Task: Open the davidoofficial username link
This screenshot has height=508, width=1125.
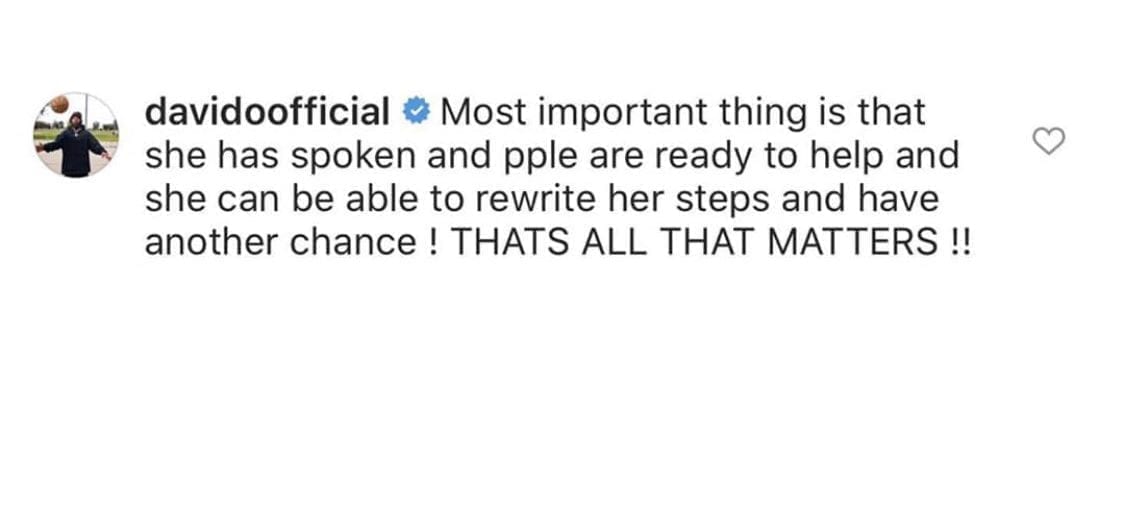Action: coord(267,113)
